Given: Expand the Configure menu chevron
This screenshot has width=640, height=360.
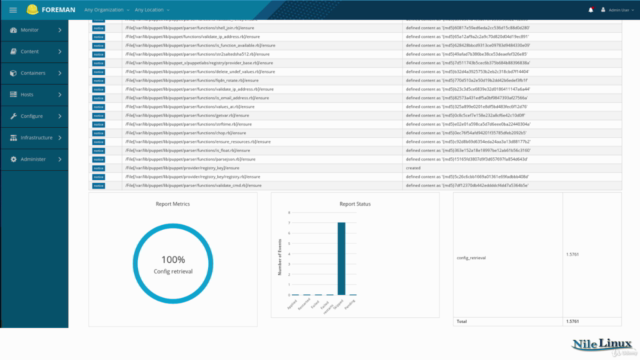Looking at the screenshot, I should (60, 116).
